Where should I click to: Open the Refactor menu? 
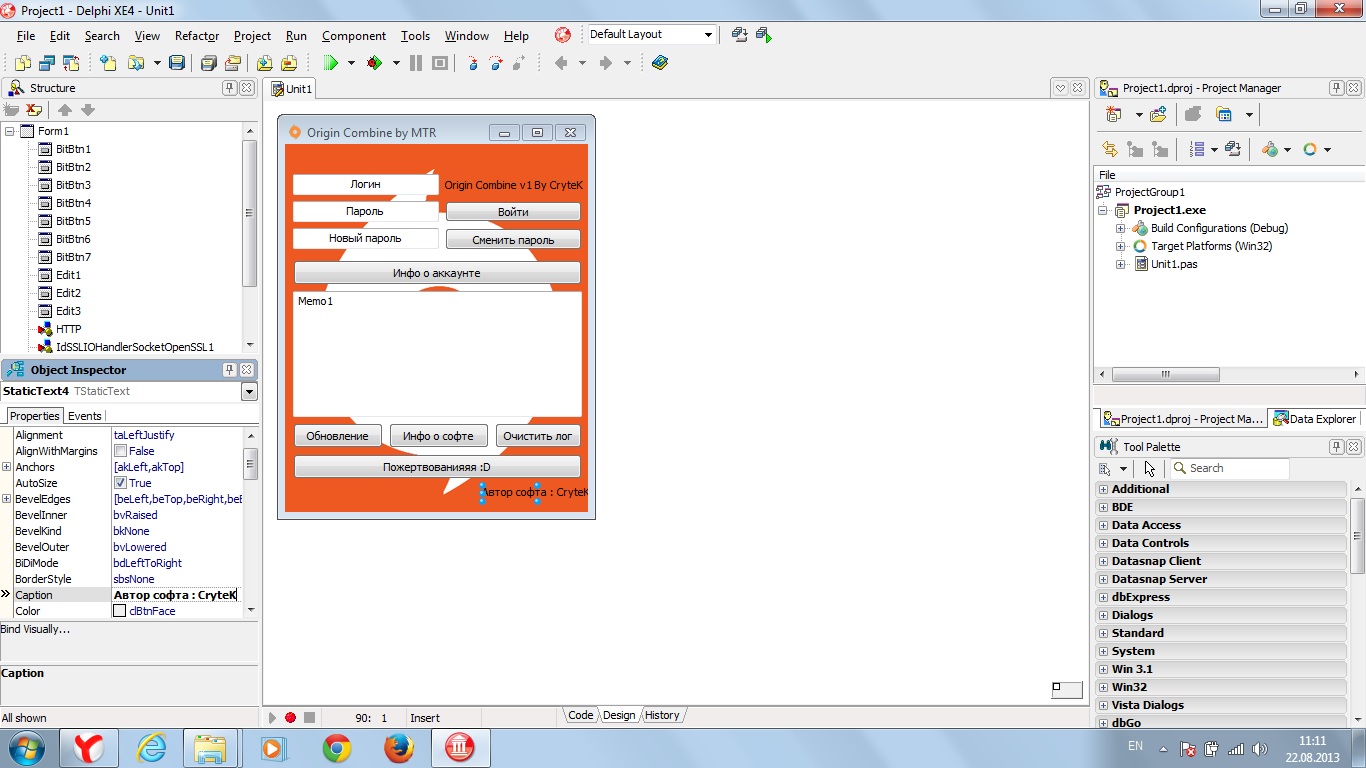click(x=197, y=36)
